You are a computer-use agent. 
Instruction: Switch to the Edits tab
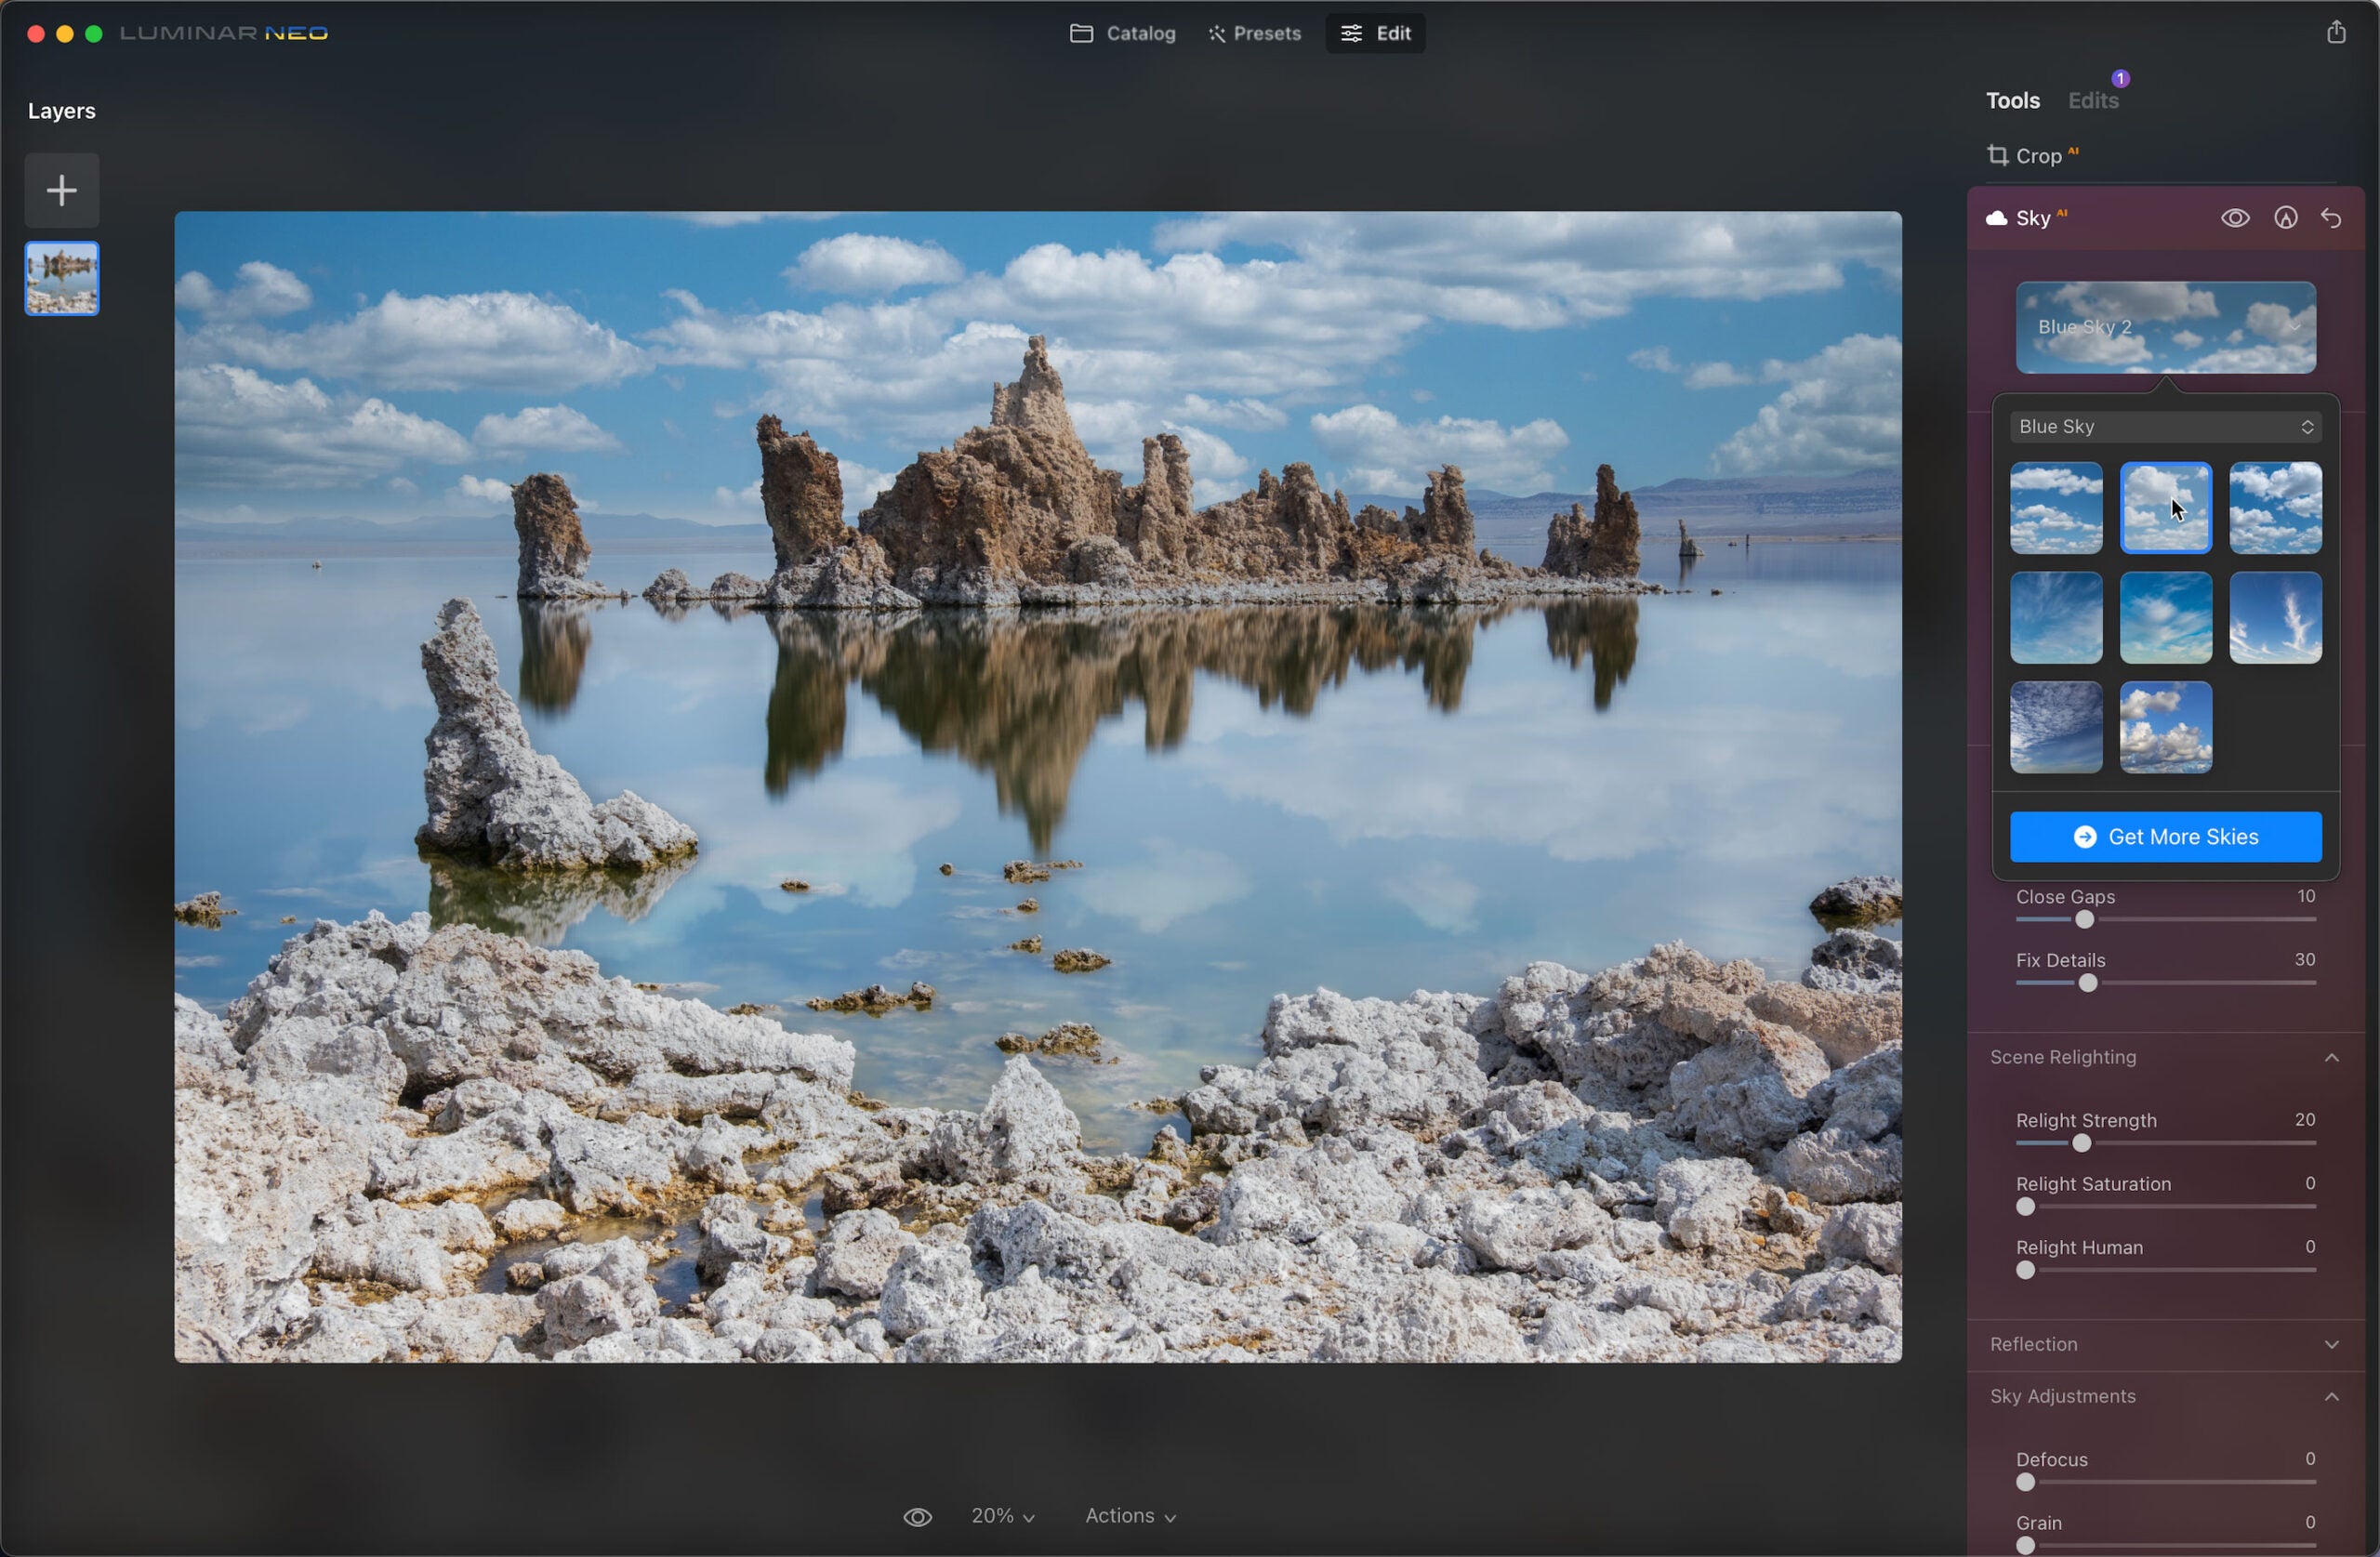point(2093,101)
